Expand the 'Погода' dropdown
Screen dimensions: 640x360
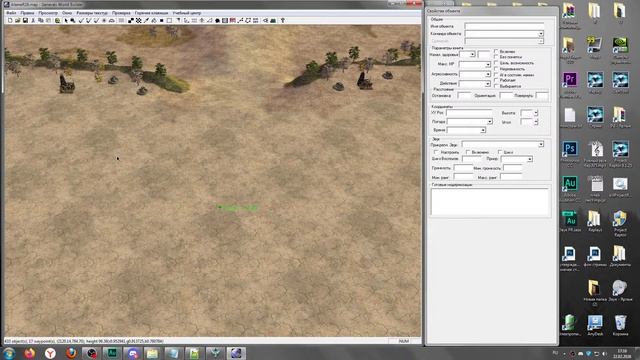click(490, 122)
